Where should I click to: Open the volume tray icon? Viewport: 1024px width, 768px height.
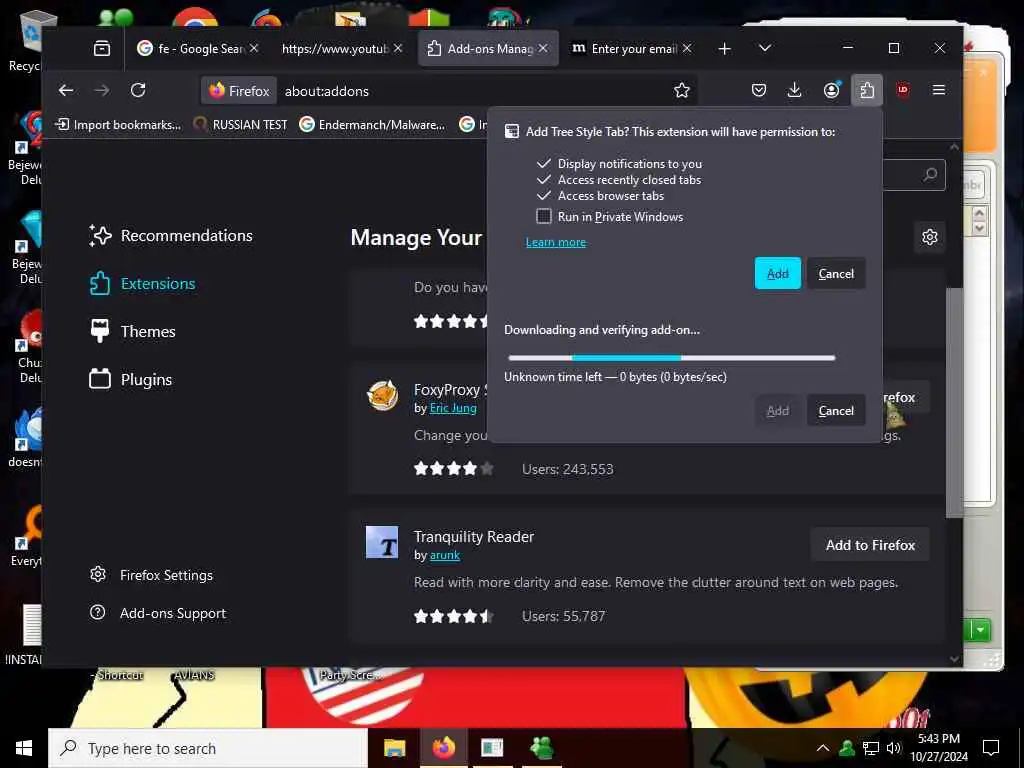coord(894,748)
